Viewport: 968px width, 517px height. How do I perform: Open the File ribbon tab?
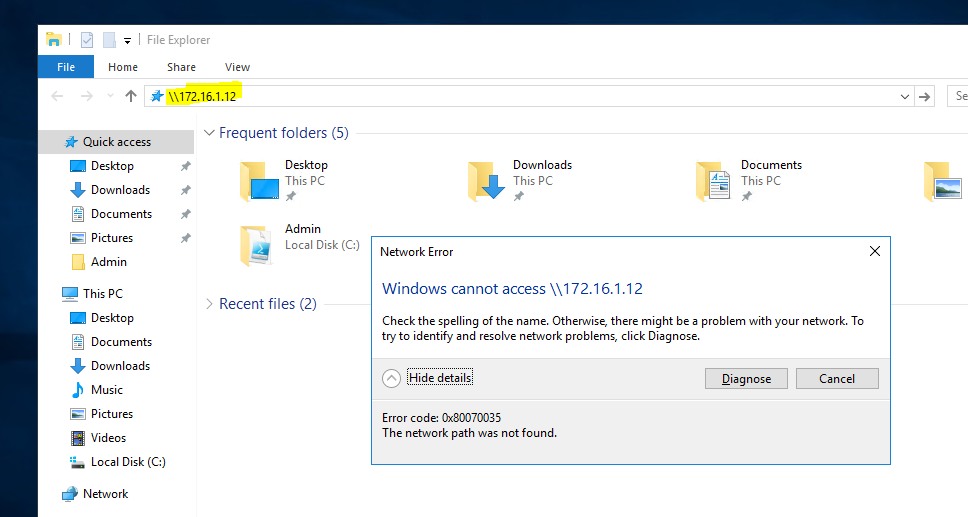click(66, 67)
